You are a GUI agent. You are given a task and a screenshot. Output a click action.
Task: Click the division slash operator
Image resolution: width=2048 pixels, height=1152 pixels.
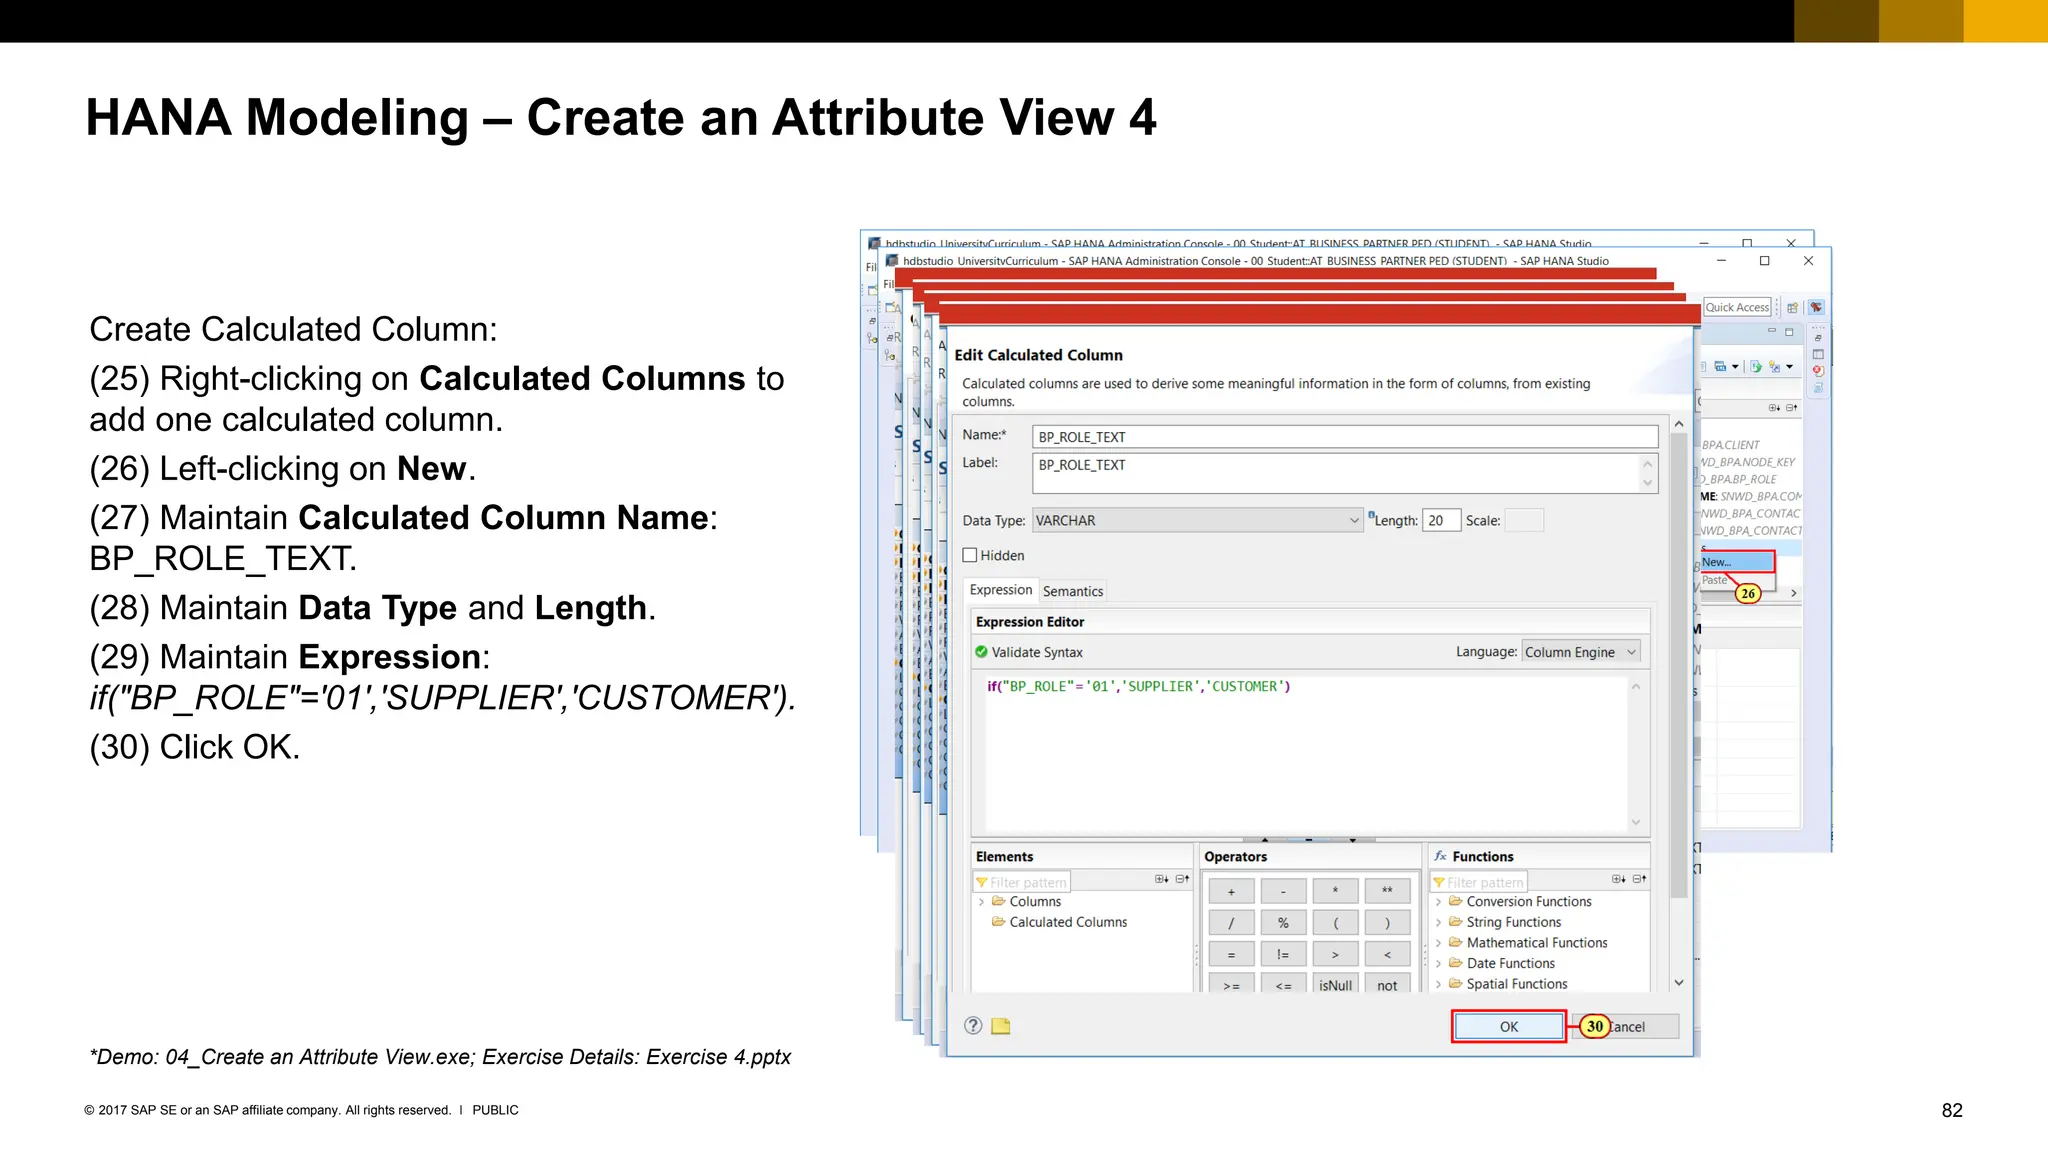pos(1231,923)
